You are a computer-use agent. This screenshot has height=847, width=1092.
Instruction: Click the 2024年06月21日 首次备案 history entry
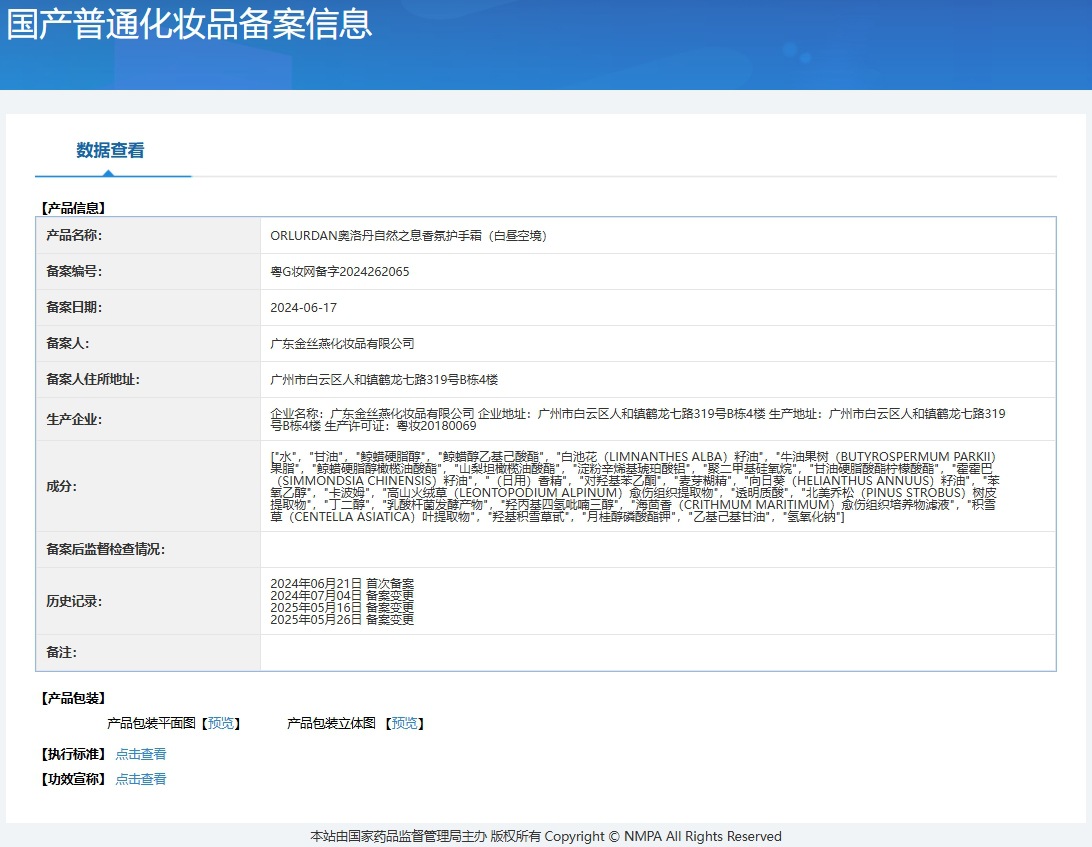(x=342, y=583)
